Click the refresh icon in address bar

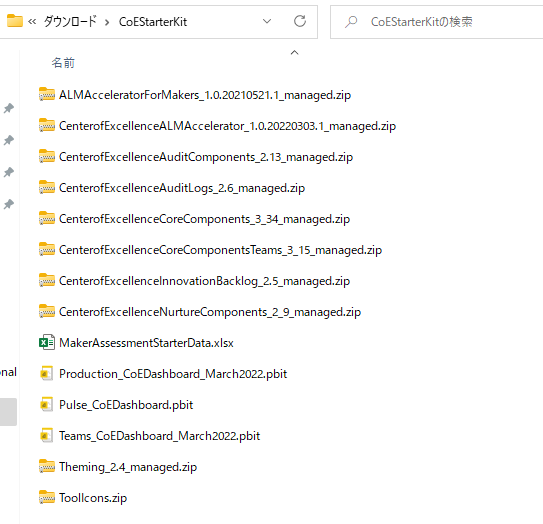pyautogui.click(x=300, y=21)
